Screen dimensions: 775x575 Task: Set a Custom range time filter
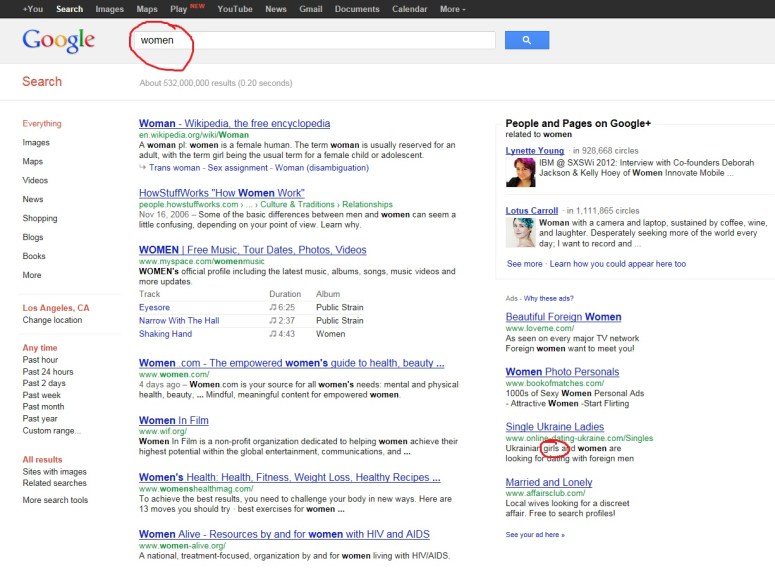(51, 431)
